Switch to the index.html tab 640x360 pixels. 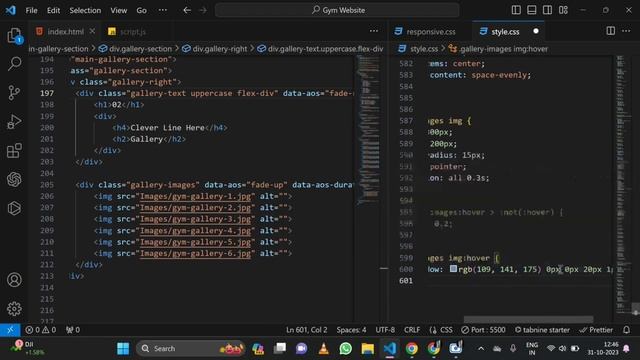tap(65, 31)
